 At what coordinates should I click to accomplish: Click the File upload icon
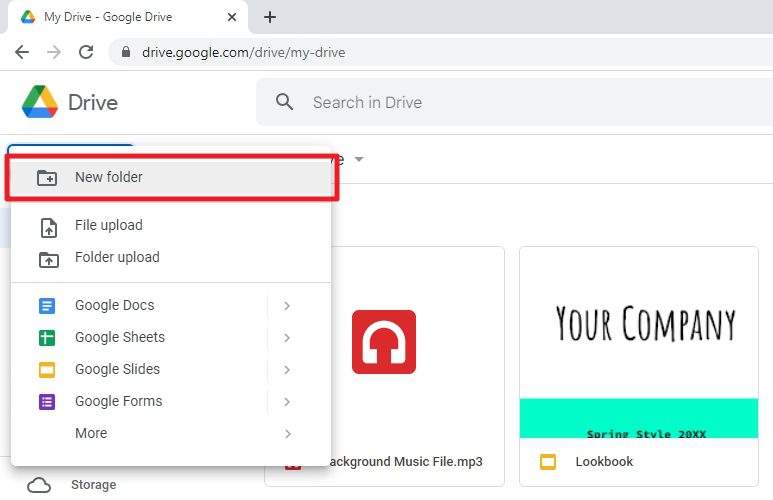click(48, 228)
